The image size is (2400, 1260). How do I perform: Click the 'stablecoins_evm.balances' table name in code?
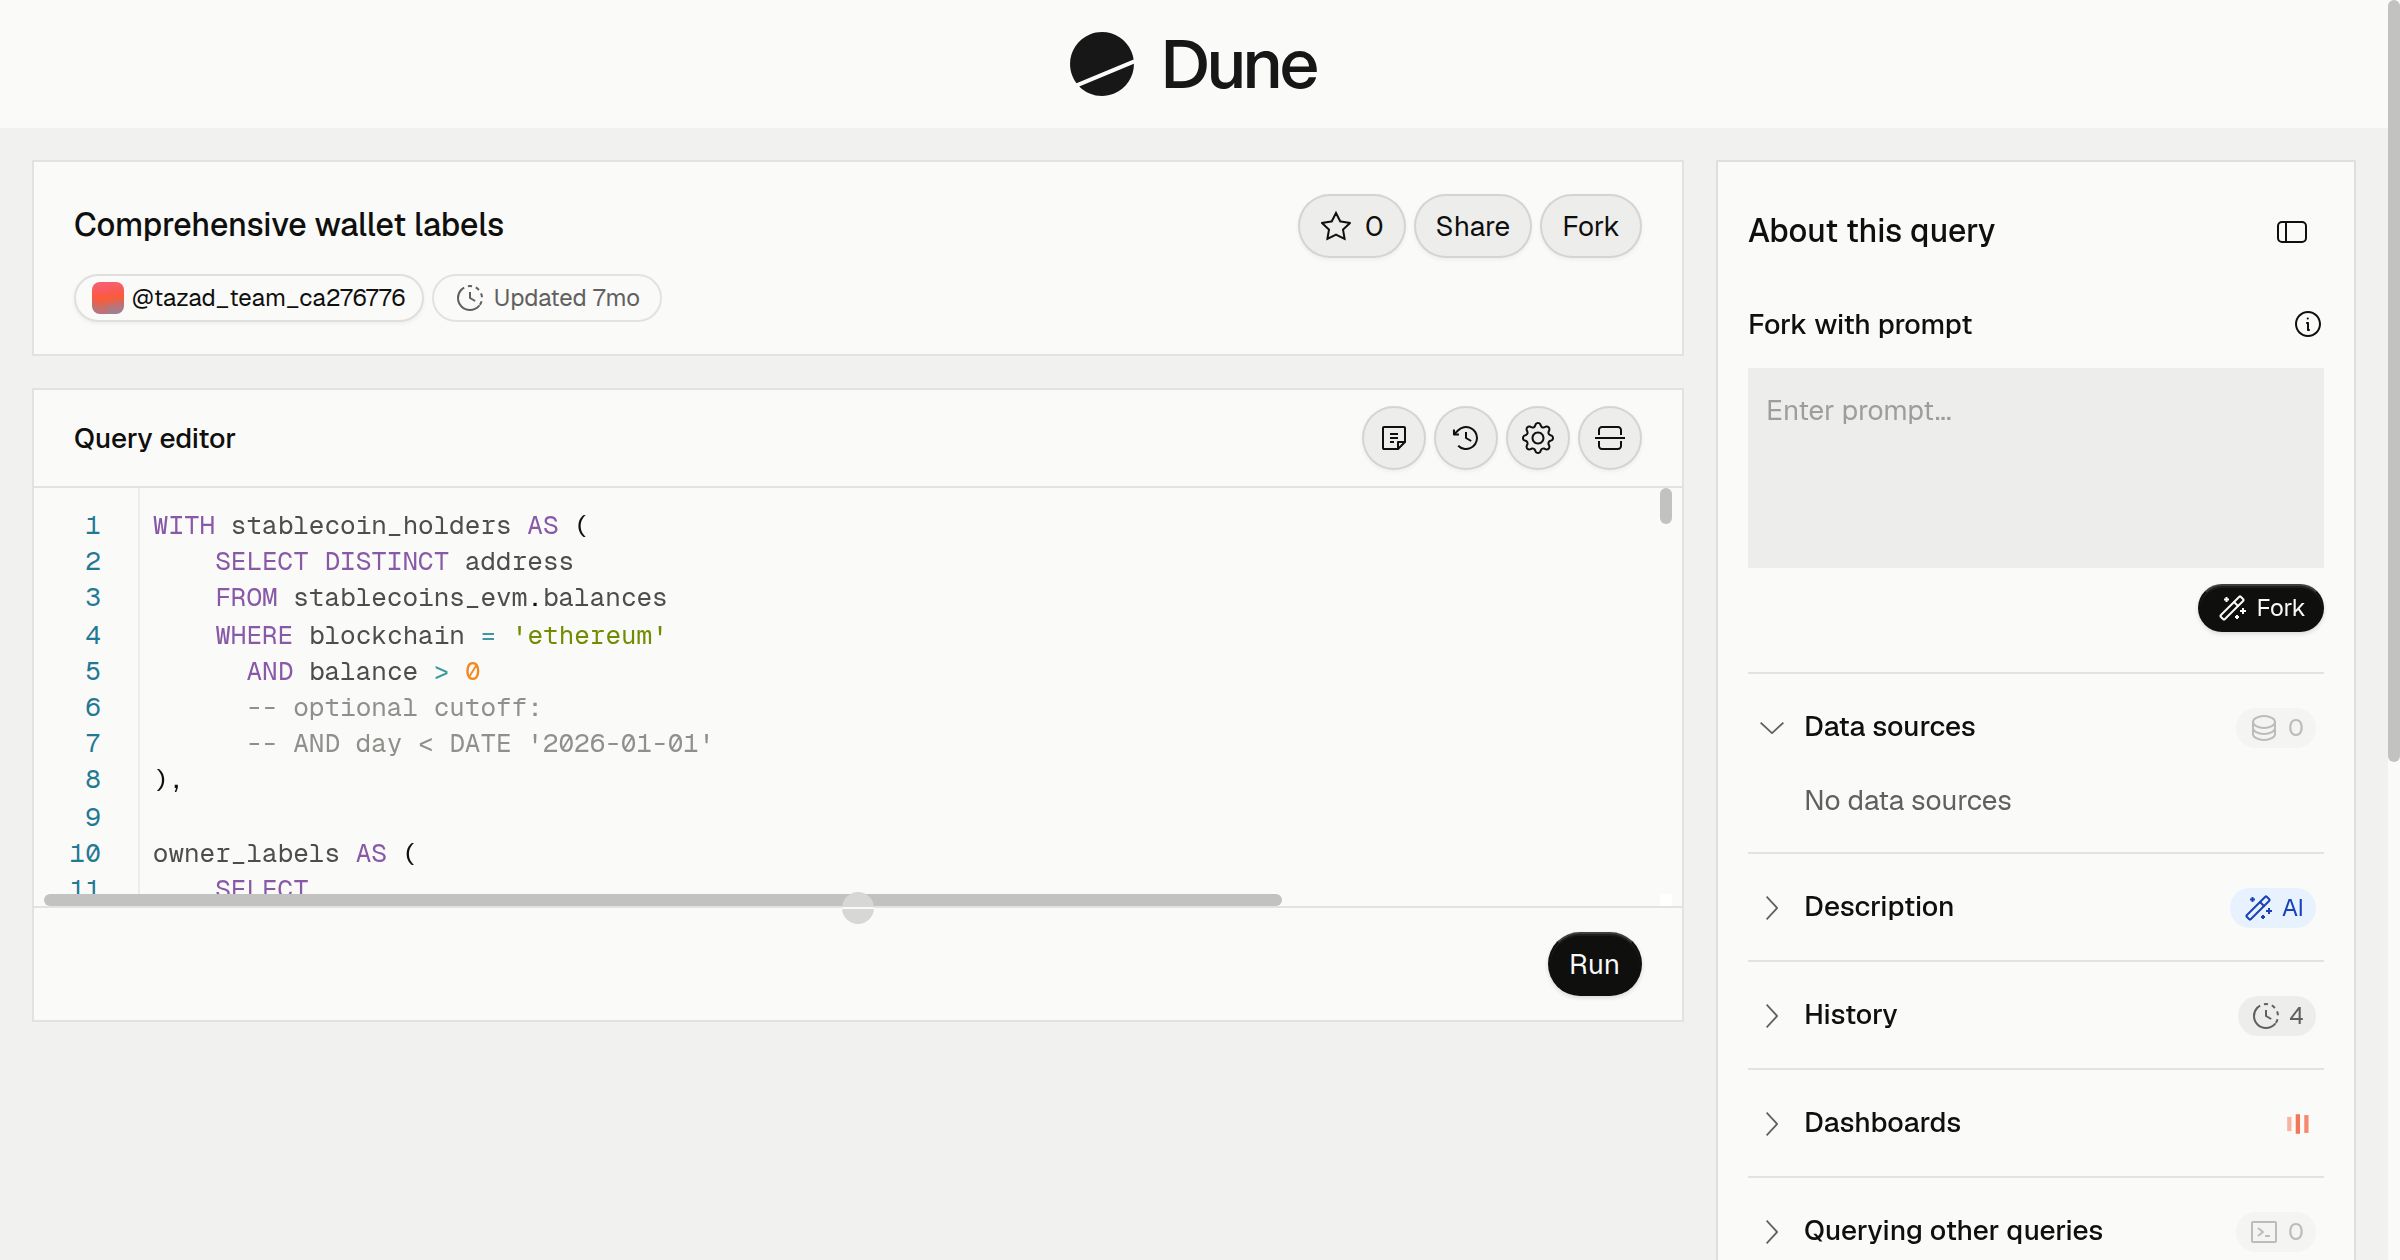tap(480, 598)
